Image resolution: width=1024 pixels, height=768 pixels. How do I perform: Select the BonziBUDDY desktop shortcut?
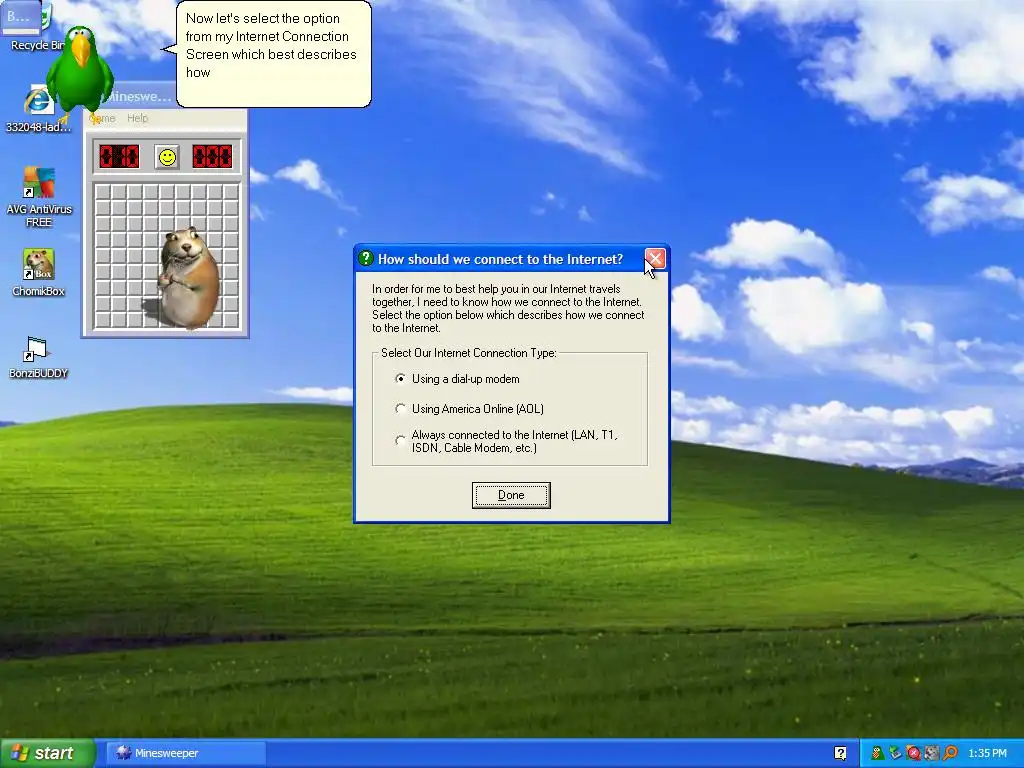point(39,357)
